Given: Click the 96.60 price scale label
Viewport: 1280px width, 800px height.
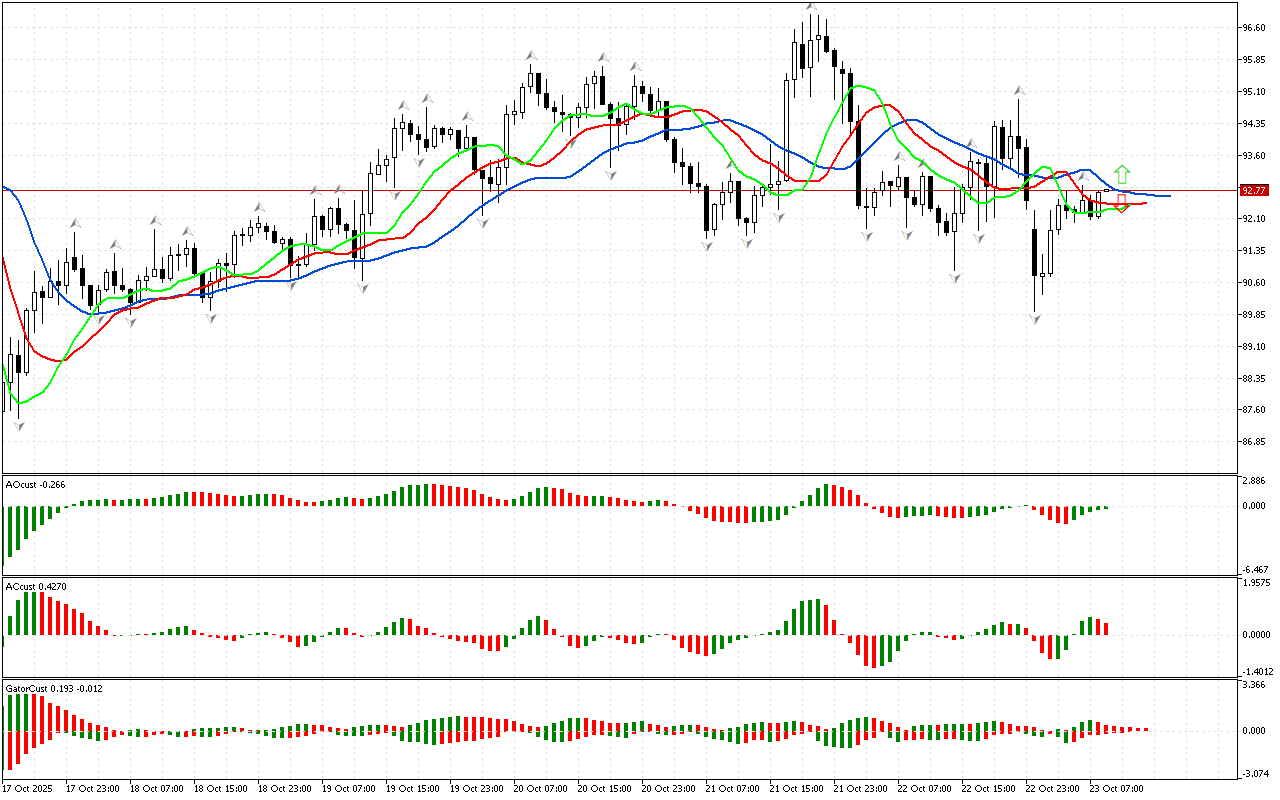Looking at the screenshot, I should [x=1253, y=28].
